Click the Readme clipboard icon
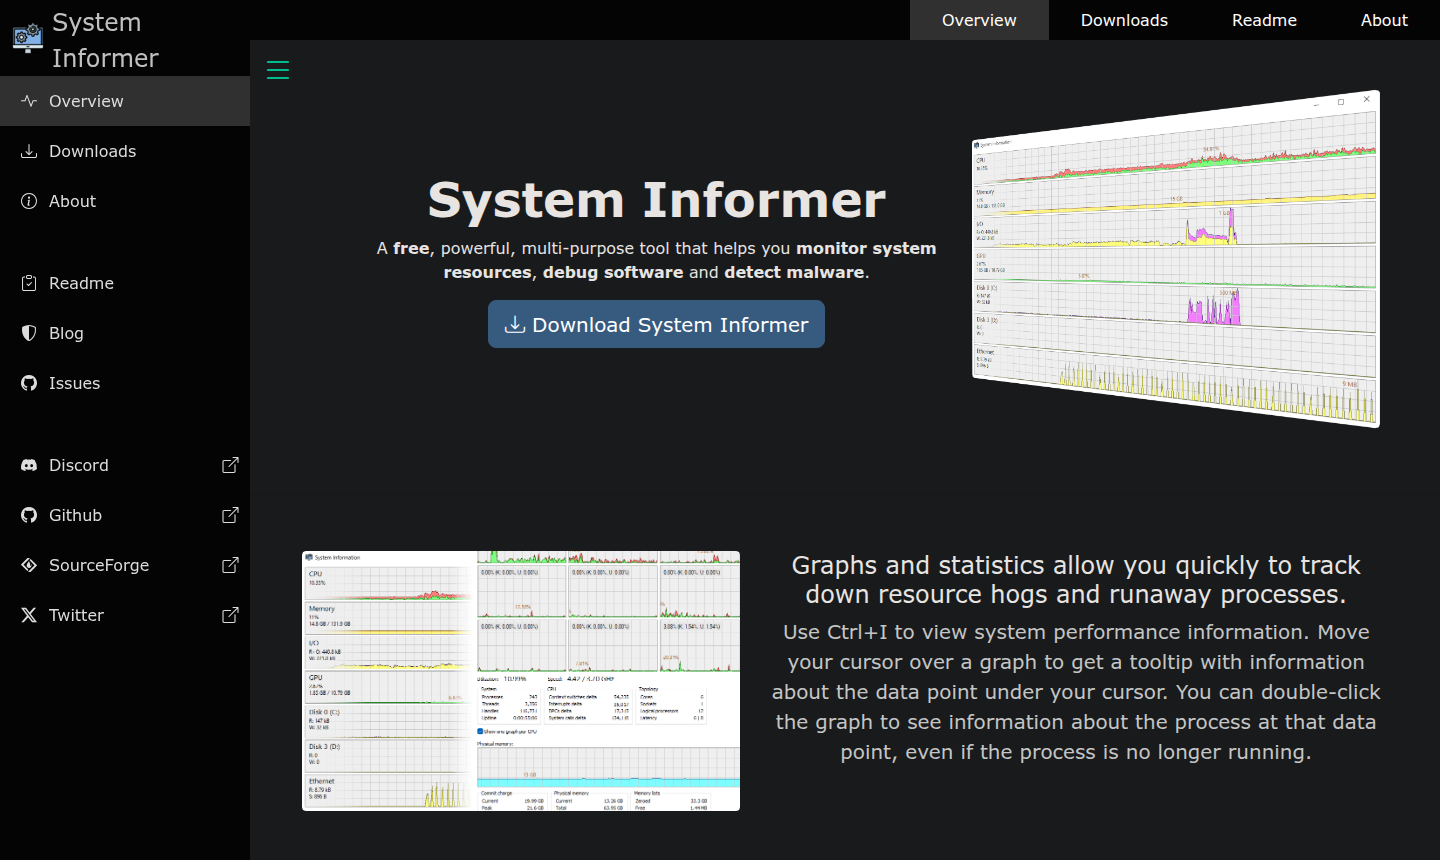The width and height of the screenshot is (1440, 860). [29, 283]
